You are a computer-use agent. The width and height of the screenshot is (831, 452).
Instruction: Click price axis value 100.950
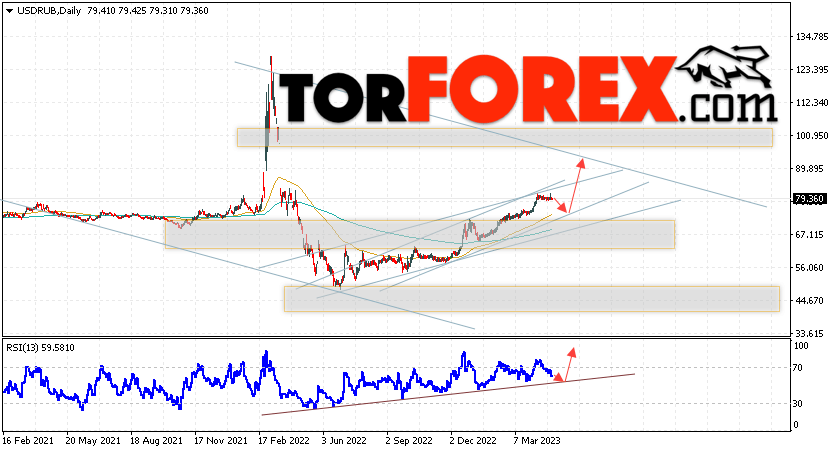(x=812, y=136)
